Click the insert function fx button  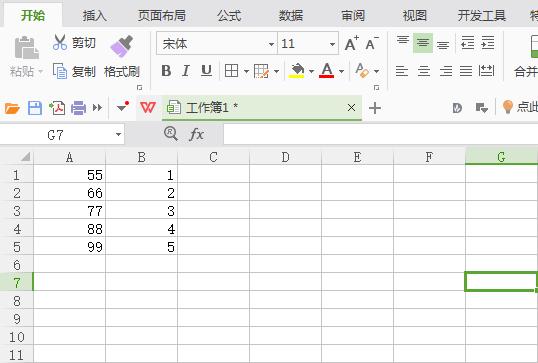[197, 134]
